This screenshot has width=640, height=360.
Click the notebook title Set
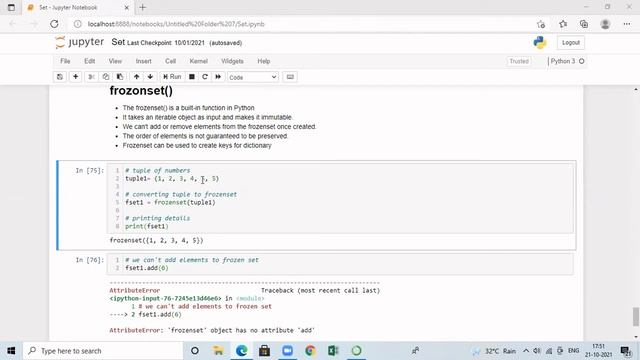118,42
